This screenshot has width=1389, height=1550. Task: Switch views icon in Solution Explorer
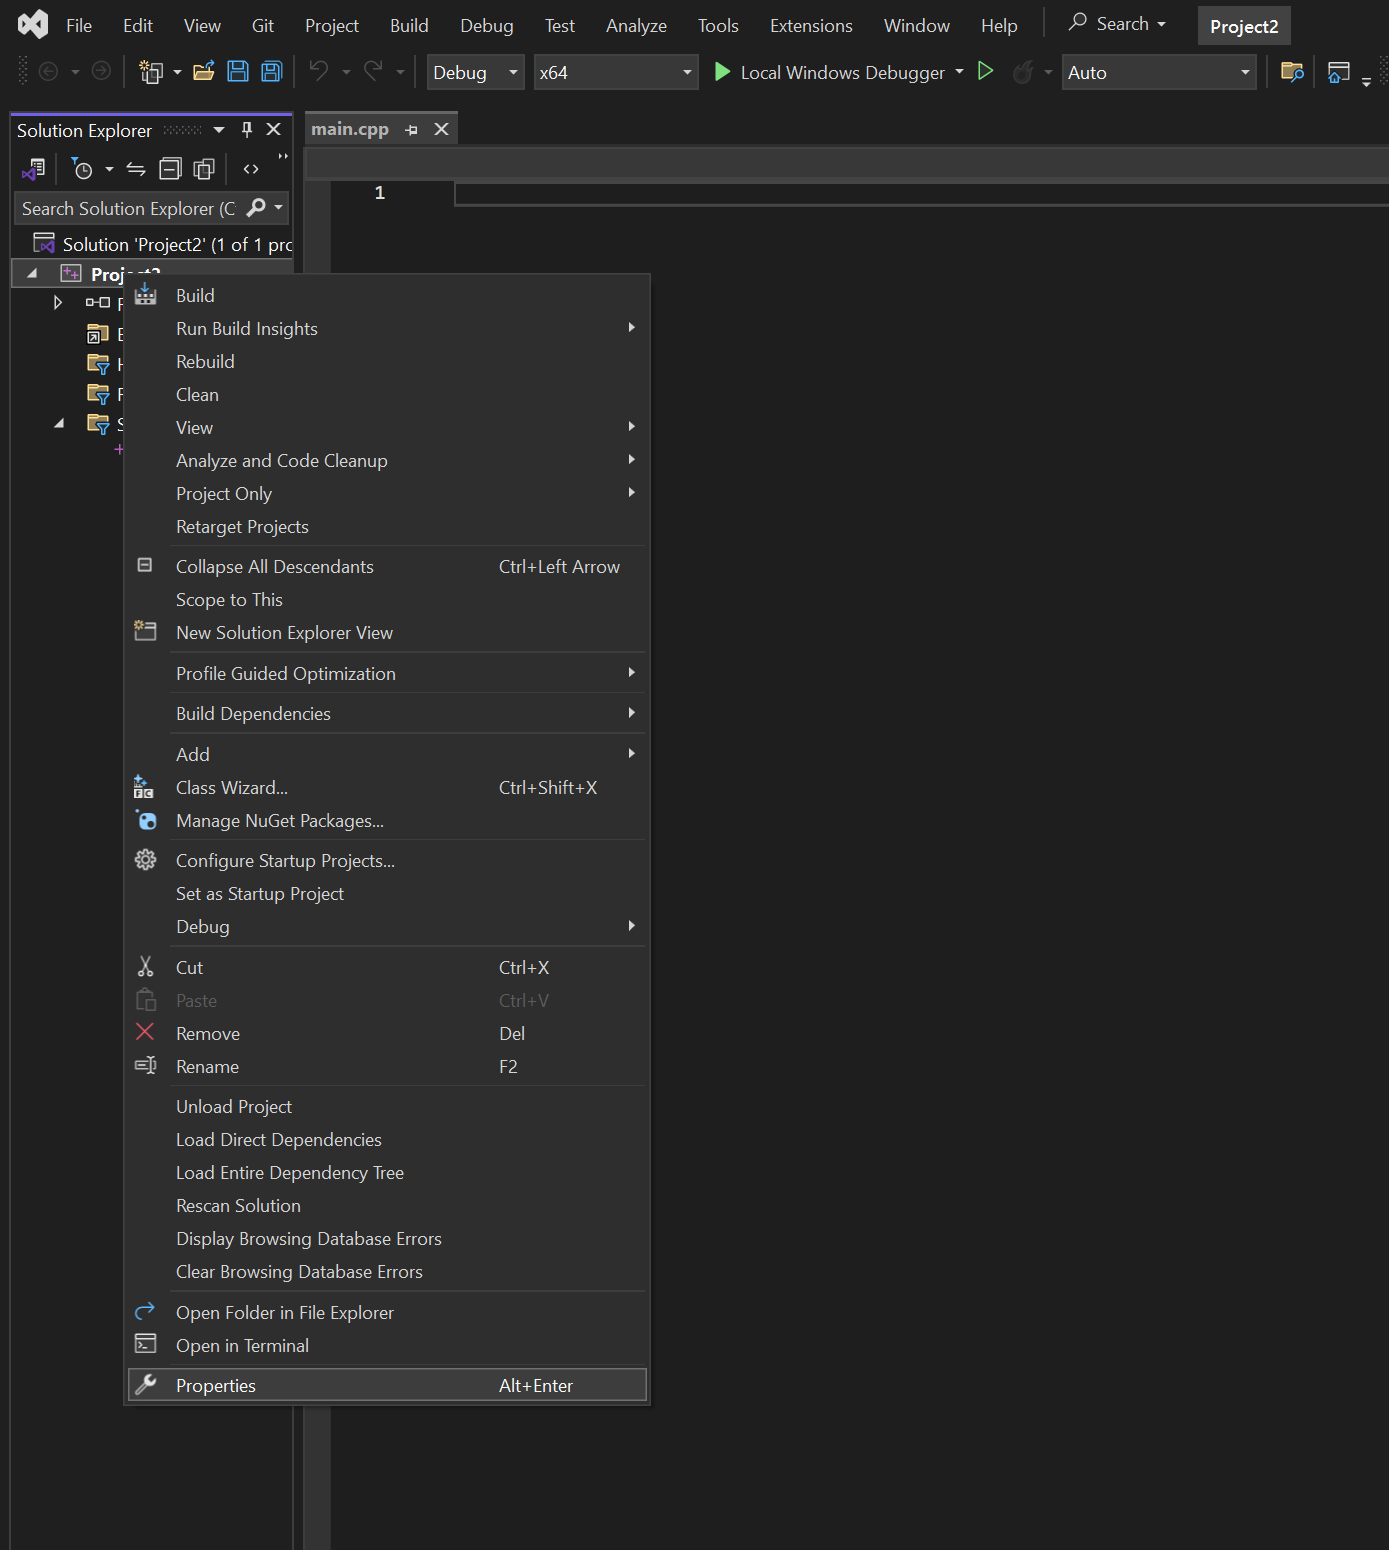[x=34, y=169]
